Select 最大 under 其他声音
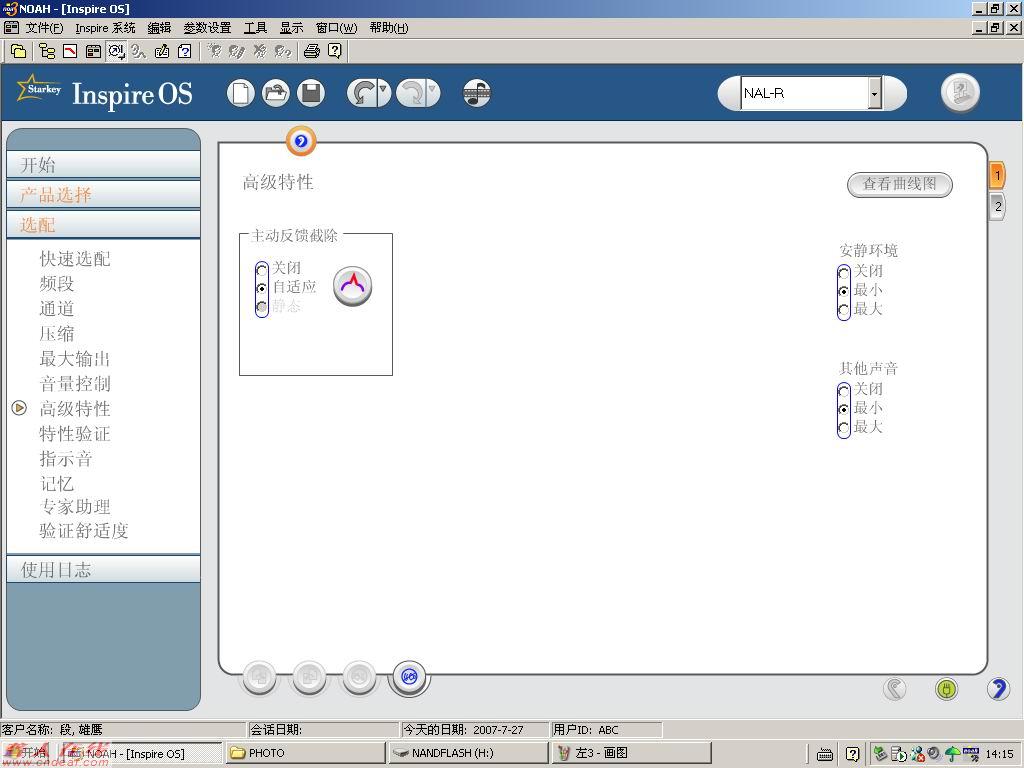This screenshot has height=768, width=1024. pos(844,428)
